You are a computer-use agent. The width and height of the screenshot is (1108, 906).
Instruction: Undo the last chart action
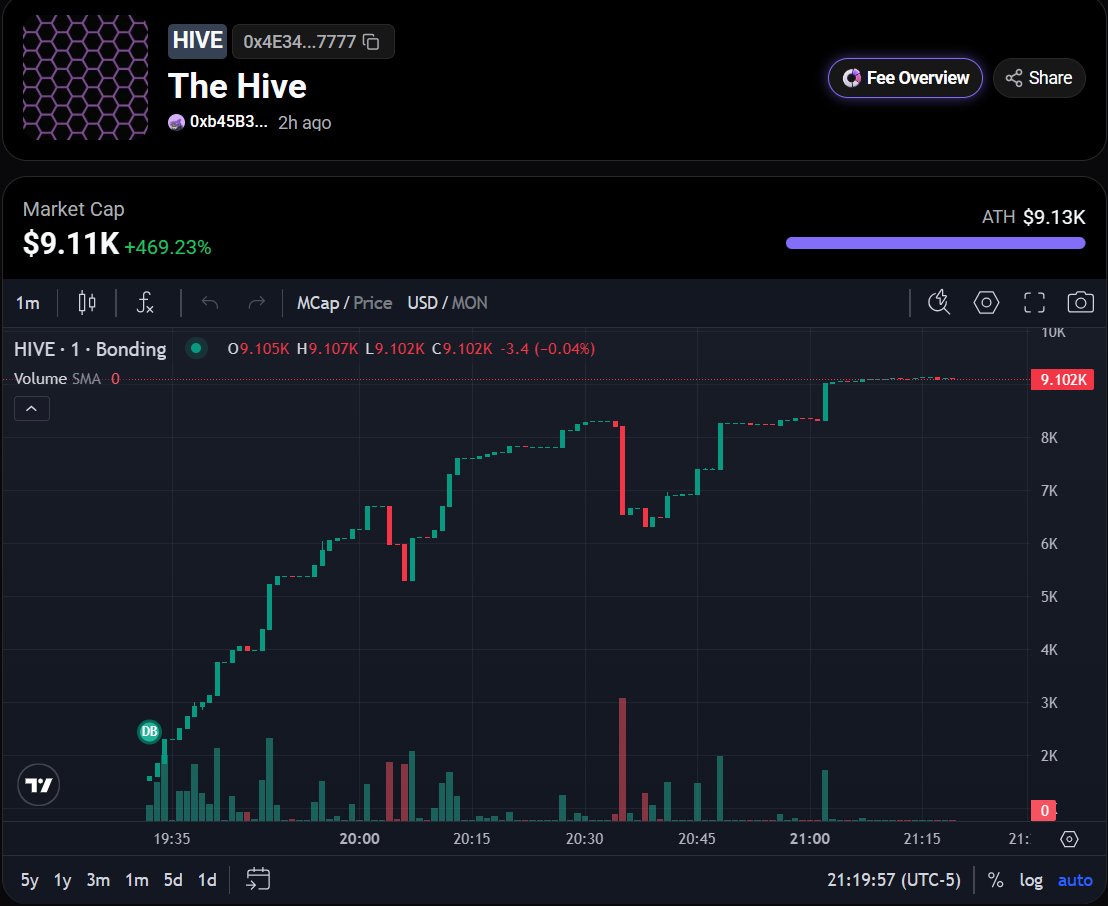[x=210, y=303]
